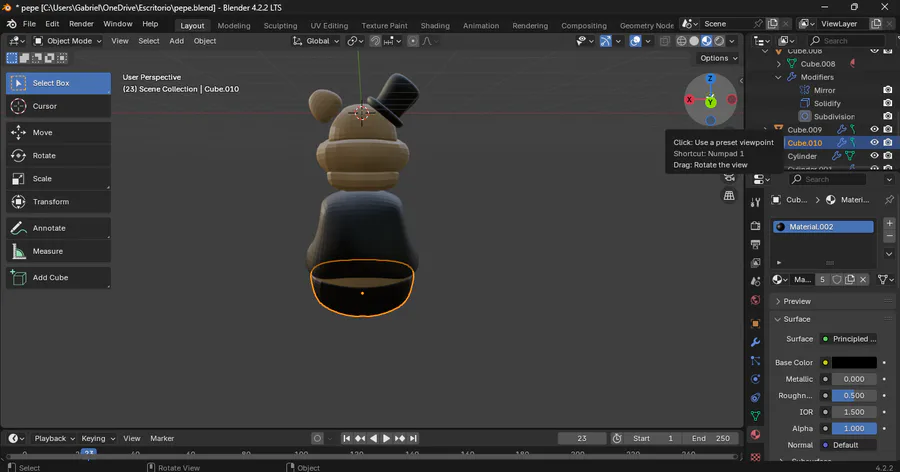
Task: Activate the Scale tool
Action: tap(58, 179)
